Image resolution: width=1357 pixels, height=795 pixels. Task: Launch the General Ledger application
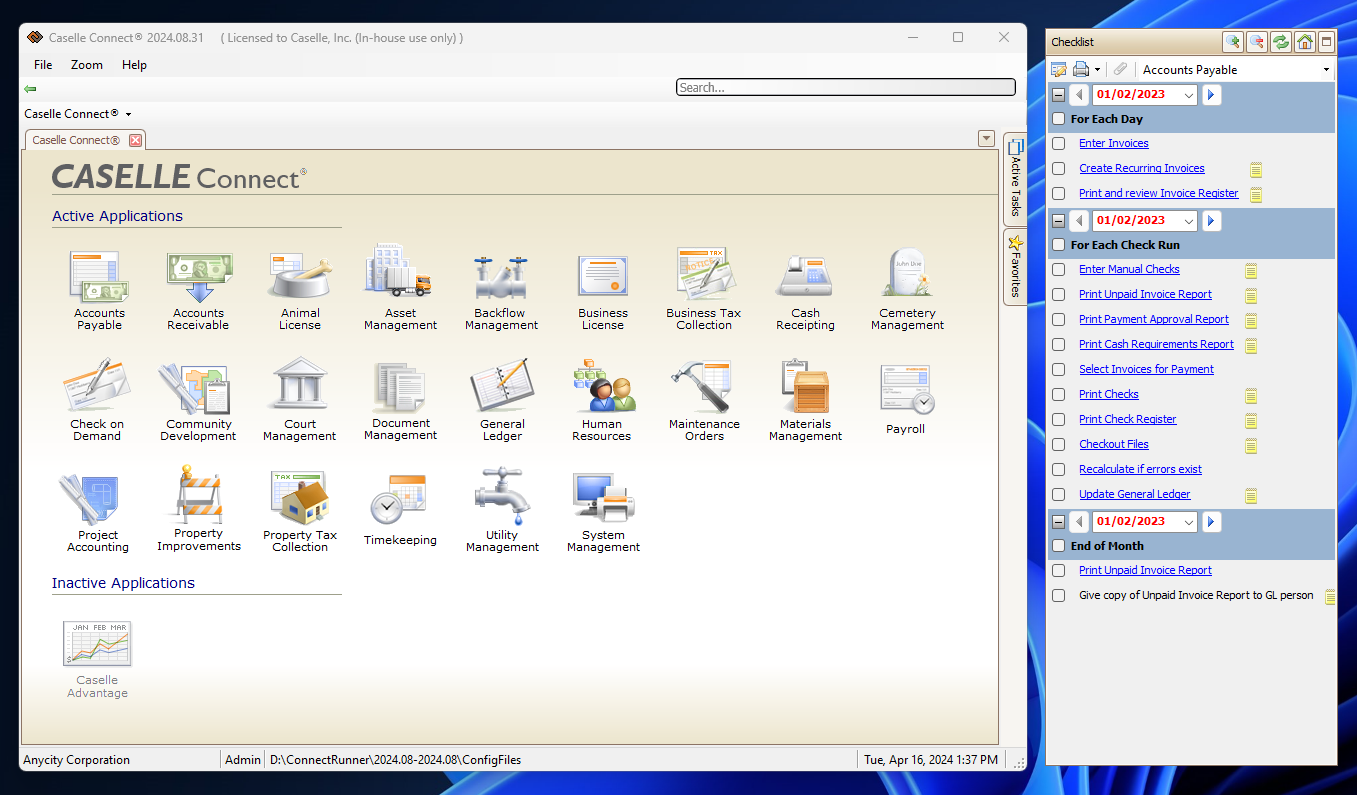(x=502, y=400)
